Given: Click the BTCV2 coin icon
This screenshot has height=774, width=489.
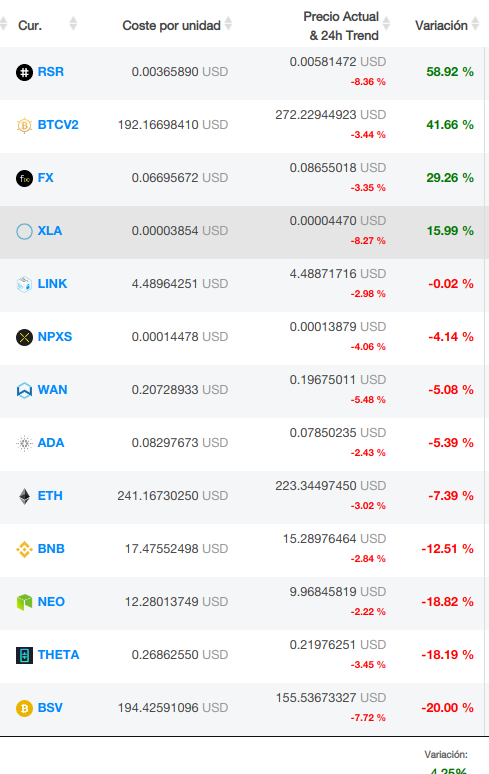Looking at the screenshot, I should tap(24, 125).
